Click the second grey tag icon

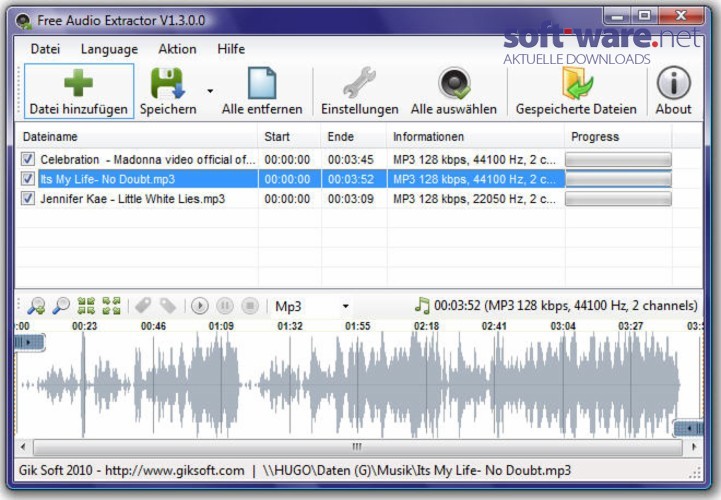(x=168, y=306)
